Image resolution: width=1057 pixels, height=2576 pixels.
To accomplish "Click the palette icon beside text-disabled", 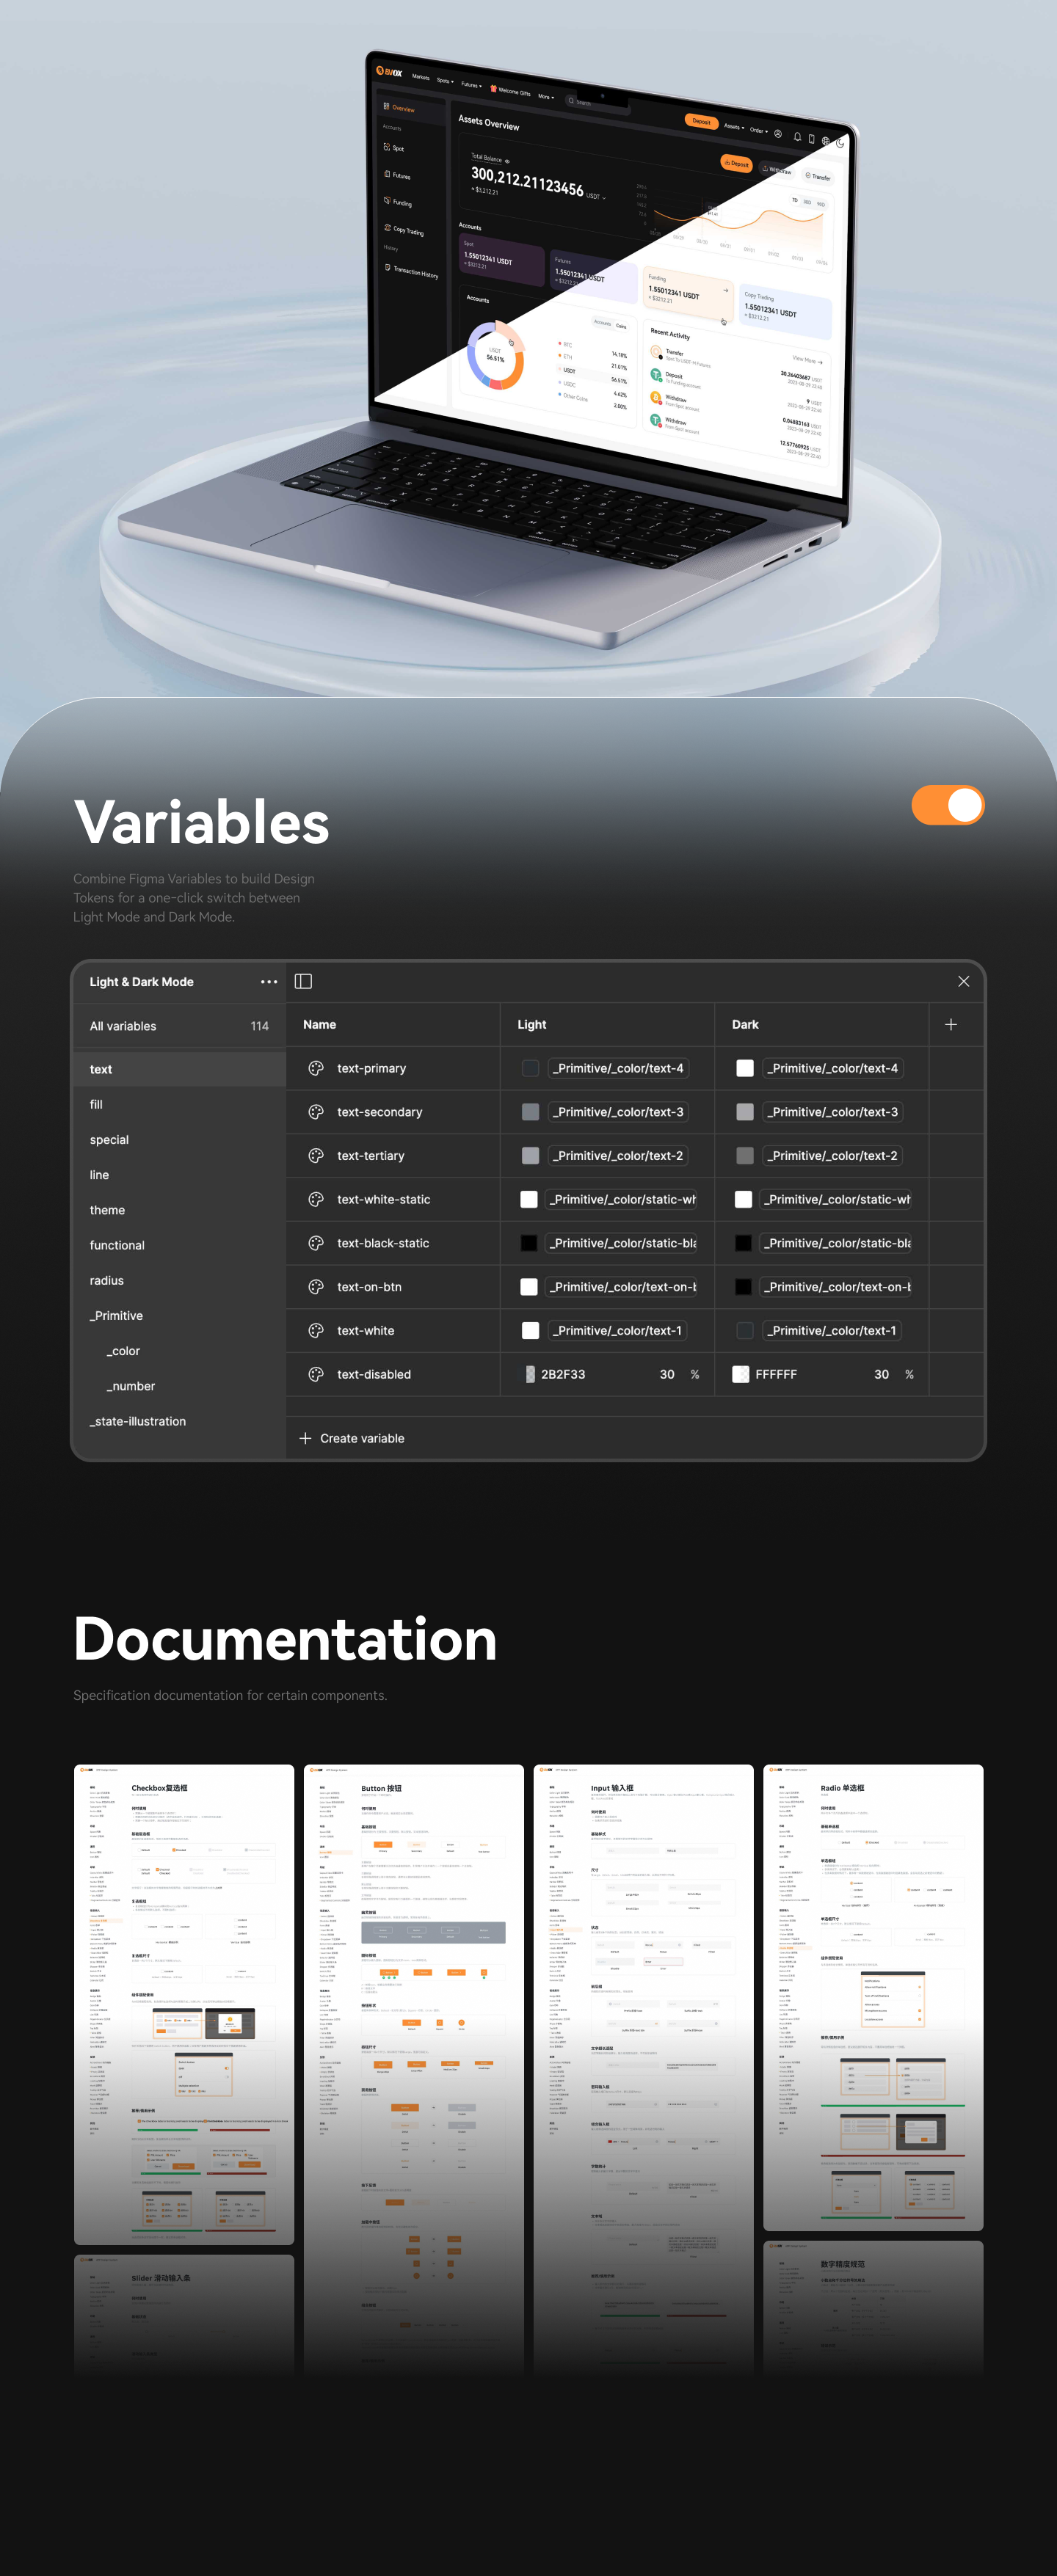I will (316, 1374).
